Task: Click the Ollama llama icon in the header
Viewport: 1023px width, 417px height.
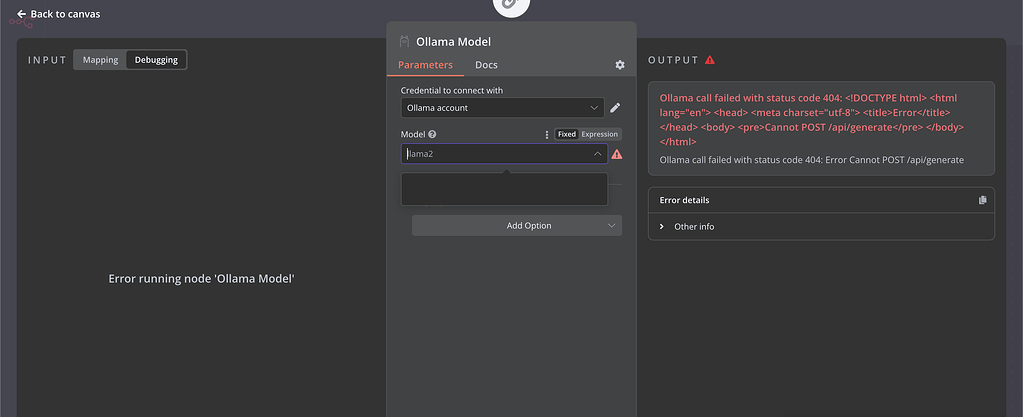Action: [x=404, y=42]
